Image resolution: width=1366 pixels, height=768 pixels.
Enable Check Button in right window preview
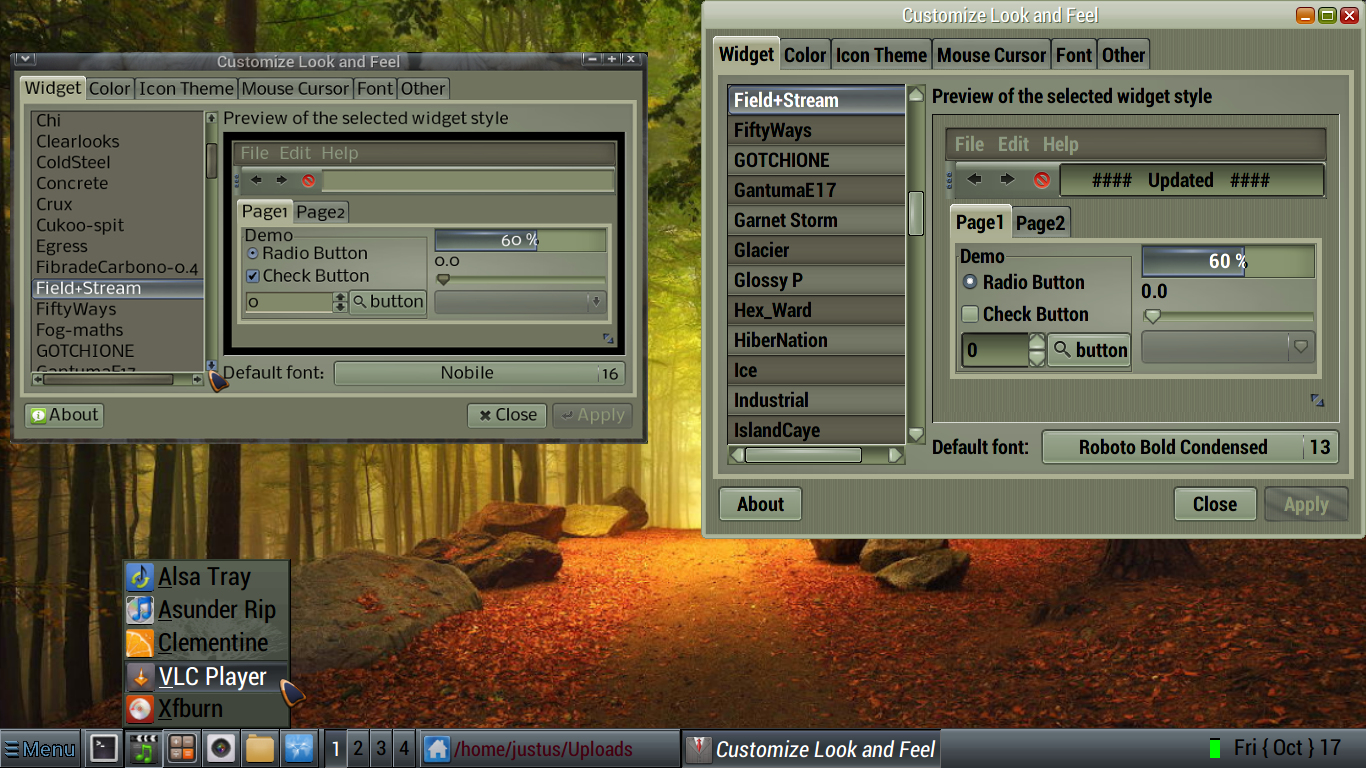(x=1025, y=314)
